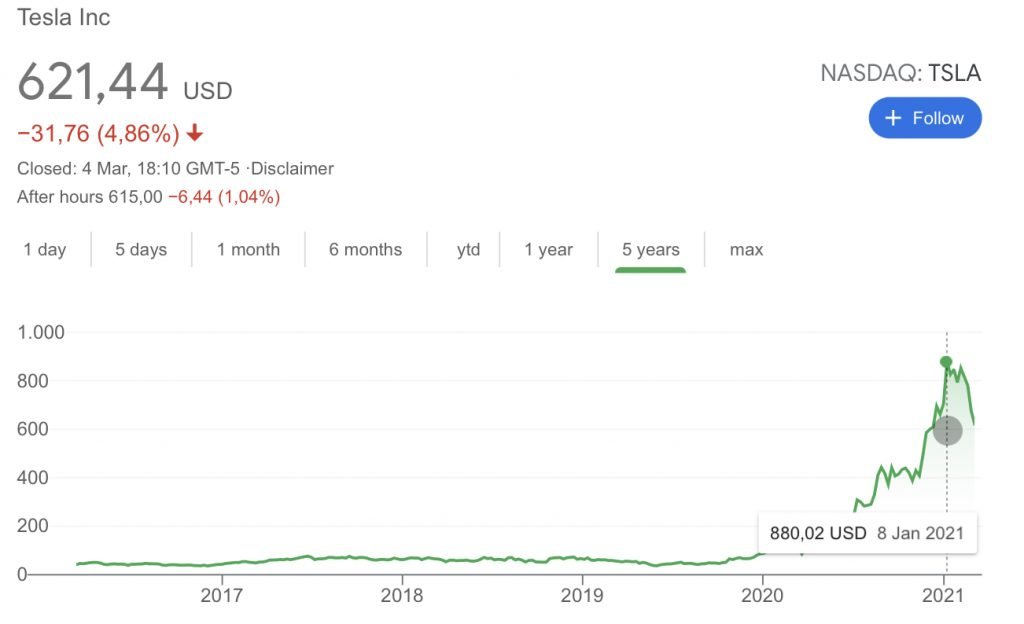The width and height of the screenshot is (1024, 624).
Task: Select the ytd range tab
Action: pyautogui.click(x=468, y=249)
